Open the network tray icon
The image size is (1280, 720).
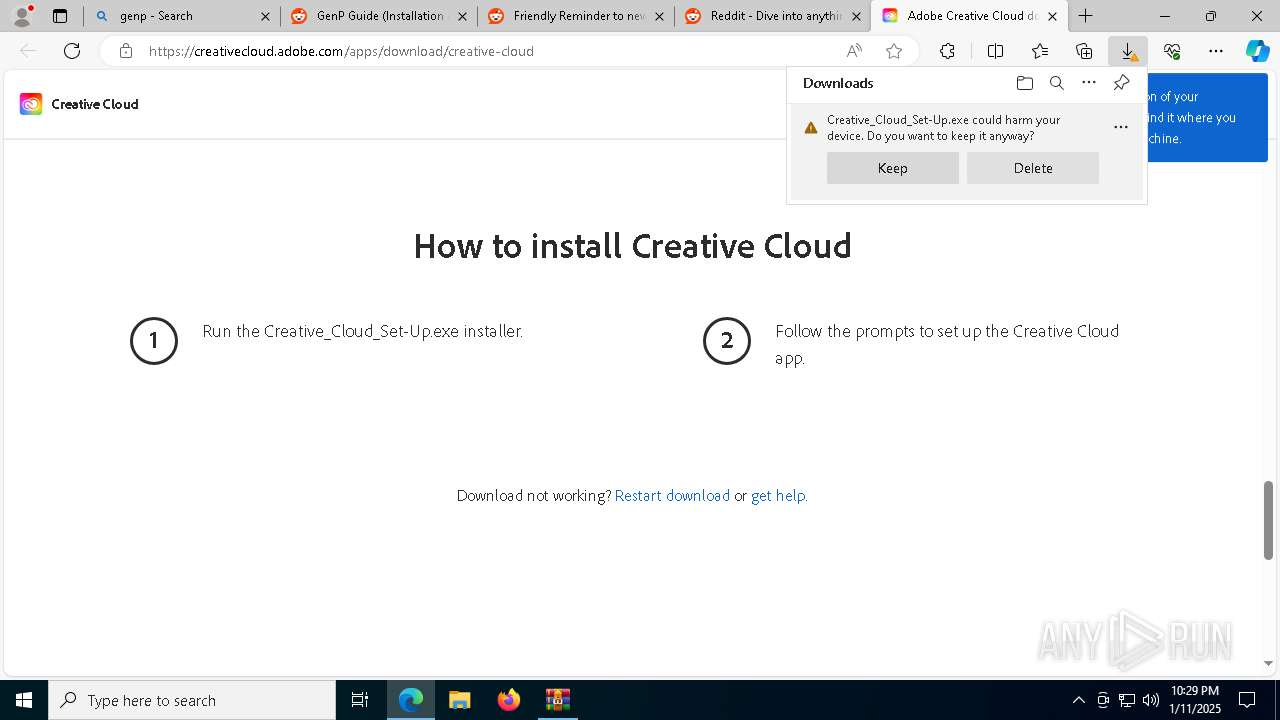[1126, 700]
